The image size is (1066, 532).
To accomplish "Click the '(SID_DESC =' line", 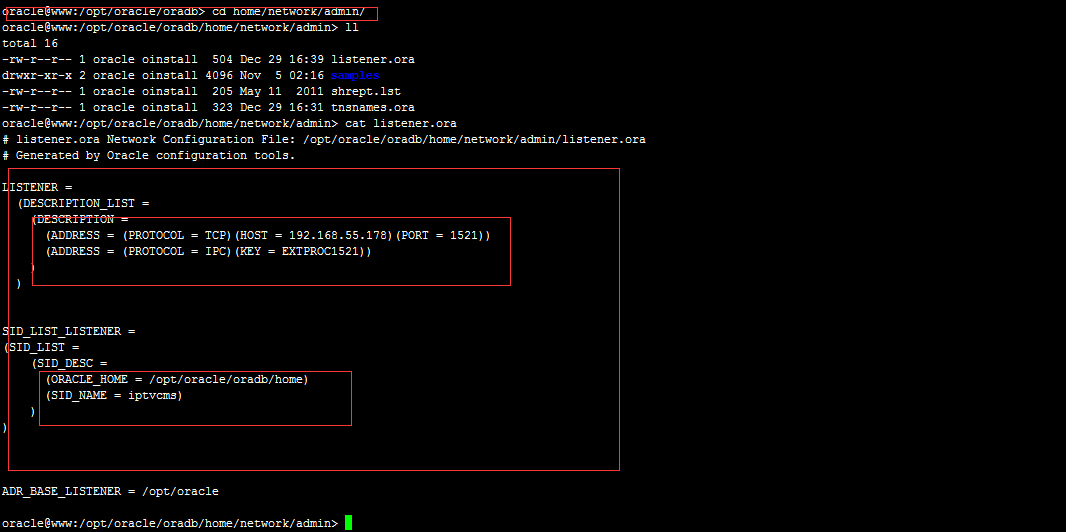I will click(69, 363).
